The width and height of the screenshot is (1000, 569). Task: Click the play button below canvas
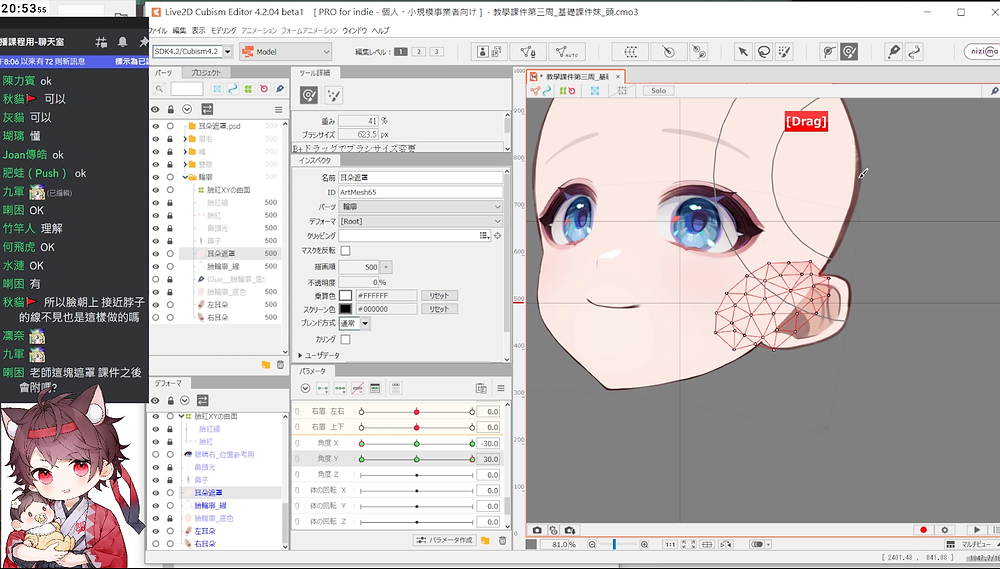[x=977, y=530]
